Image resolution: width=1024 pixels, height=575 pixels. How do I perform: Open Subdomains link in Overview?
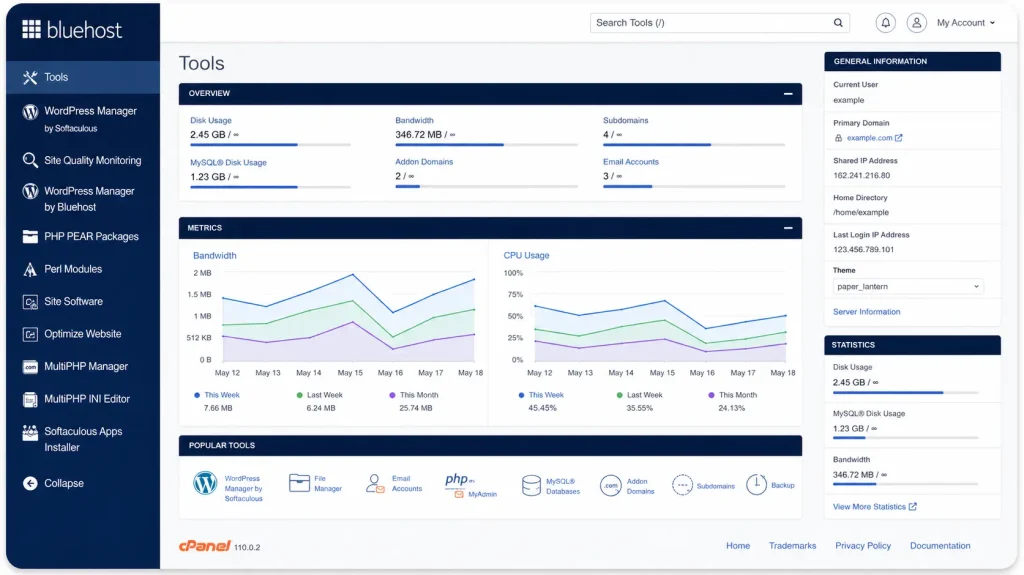pyautogui.click(x=626, y=120)
